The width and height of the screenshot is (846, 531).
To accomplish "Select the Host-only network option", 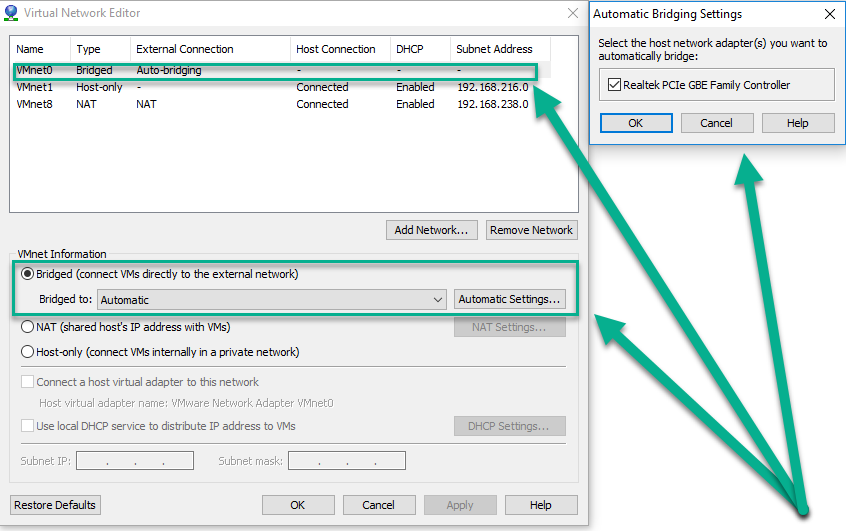I will click(28, 352).
